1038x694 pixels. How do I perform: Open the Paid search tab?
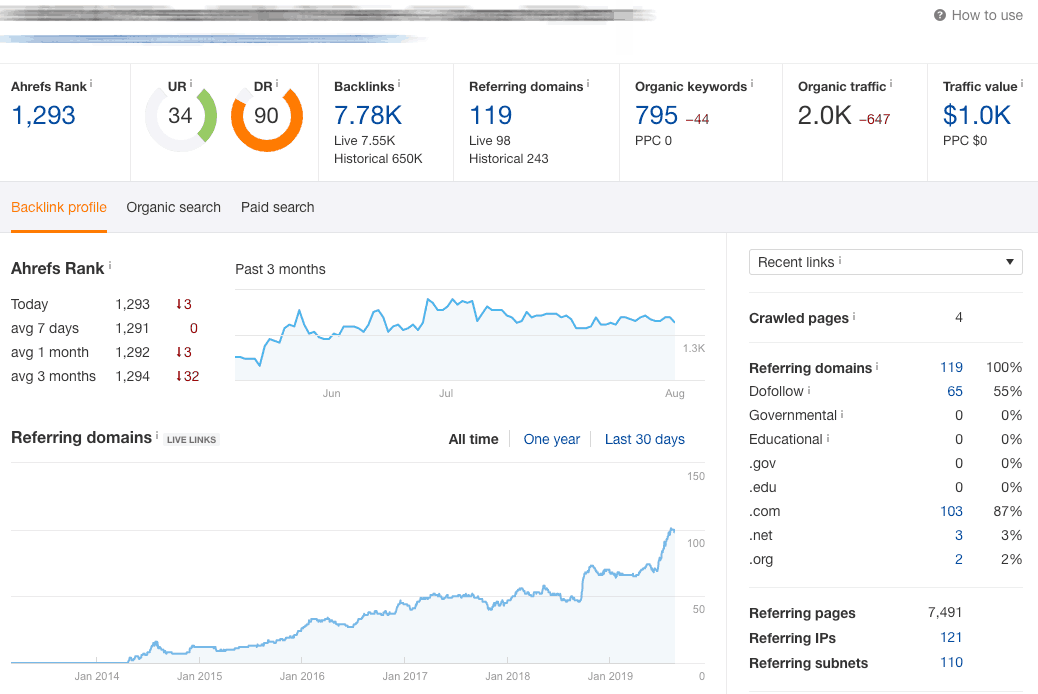(x=277, y=207)
